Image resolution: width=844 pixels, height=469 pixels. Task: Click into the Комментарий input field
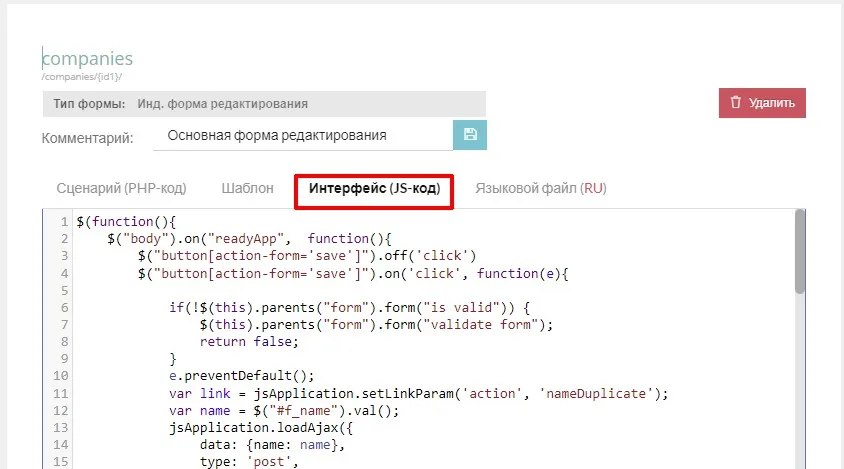point(300,136)
